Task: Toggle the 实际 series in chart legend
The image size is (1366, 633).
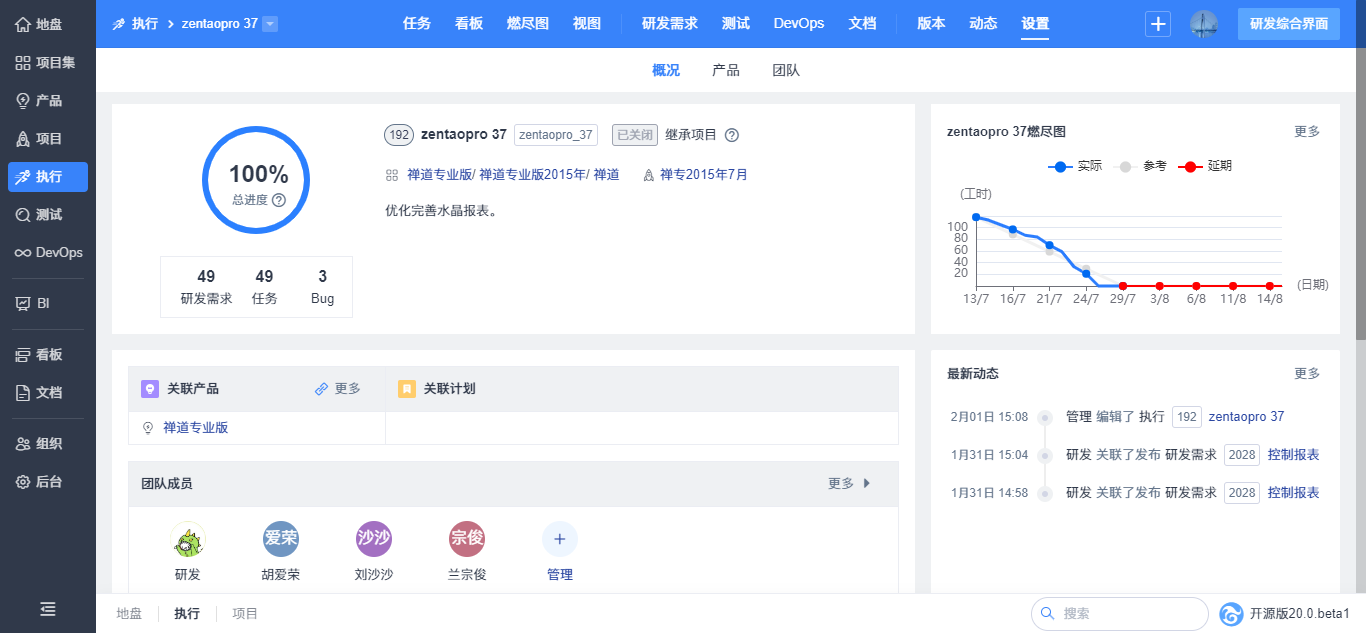Action: (x=1075, y=166)
